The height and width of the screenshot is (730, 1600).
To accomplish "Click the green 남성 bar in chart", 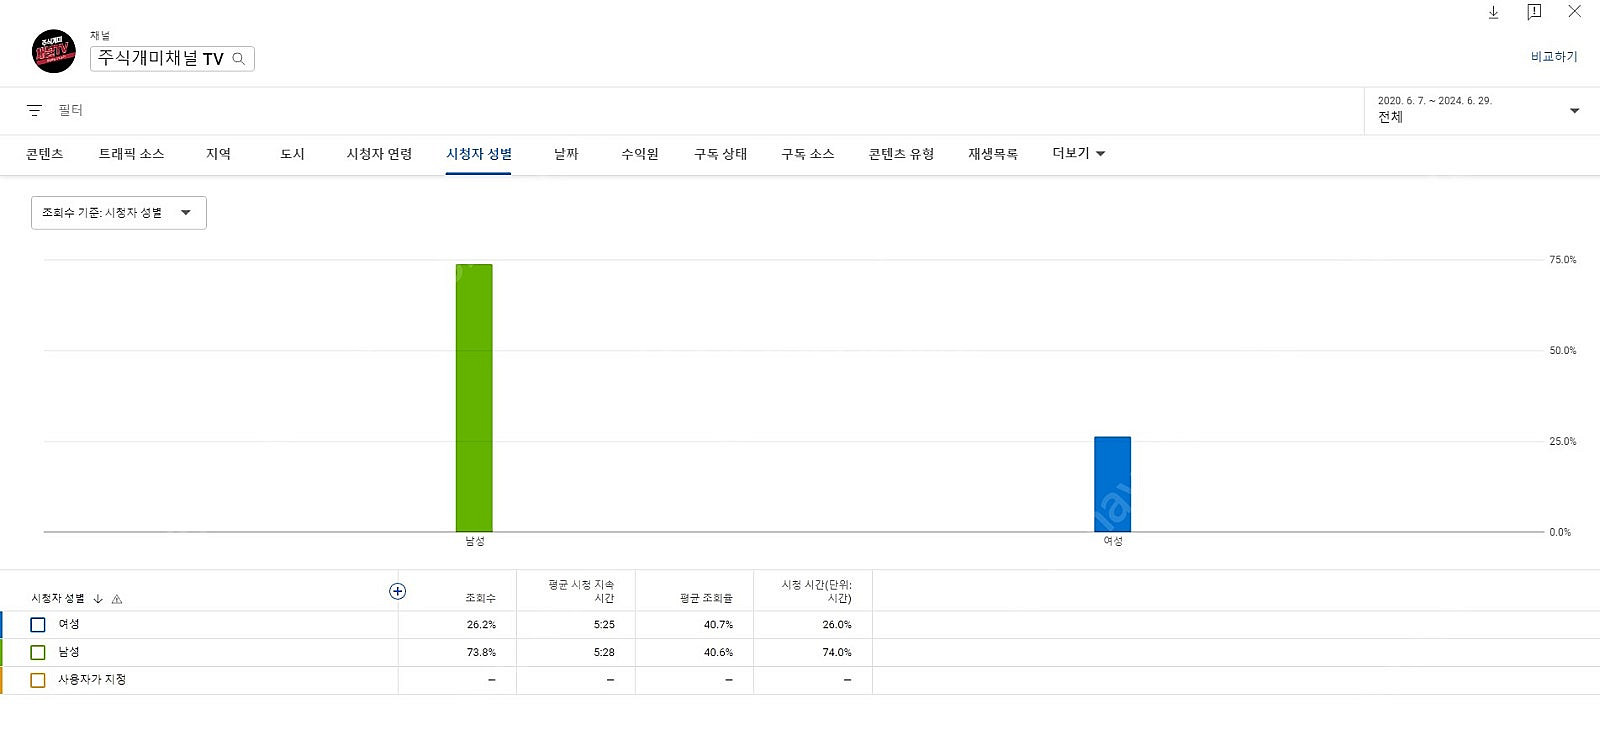I will pos(474,398).
